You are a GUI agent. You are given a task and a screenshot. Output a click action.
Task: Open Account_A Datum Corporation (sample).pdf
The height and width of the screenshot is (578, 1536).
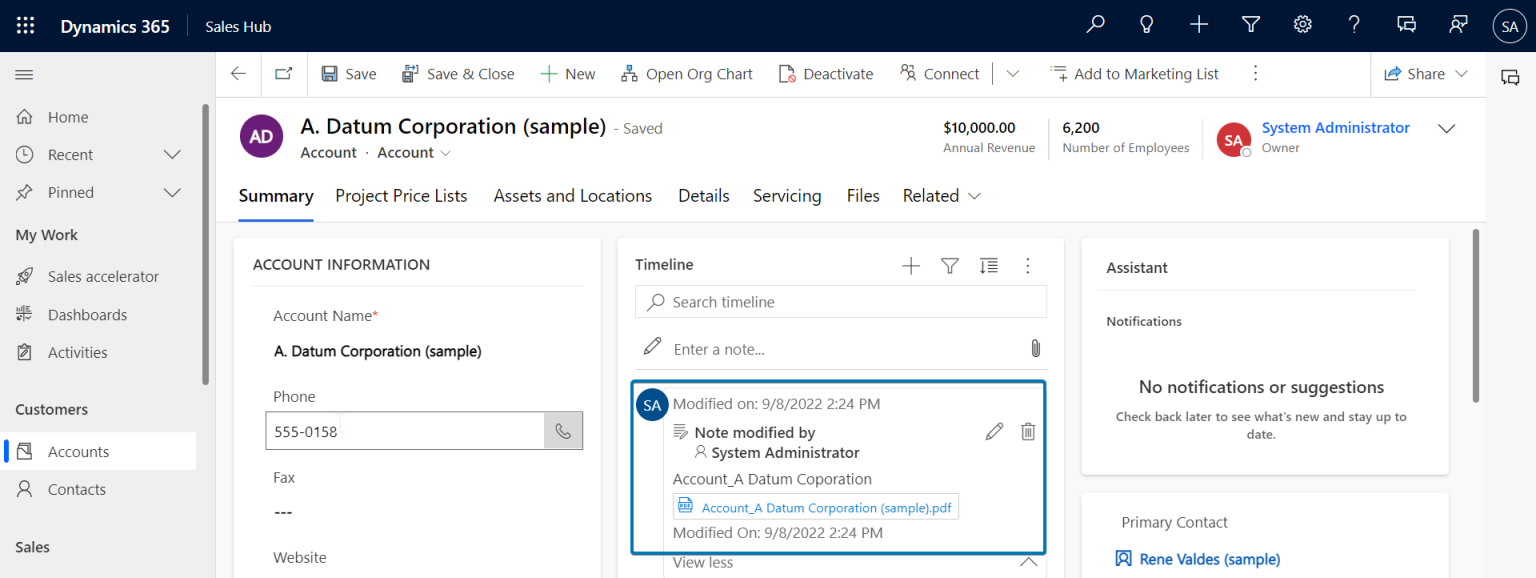click(x=826, y=507)
